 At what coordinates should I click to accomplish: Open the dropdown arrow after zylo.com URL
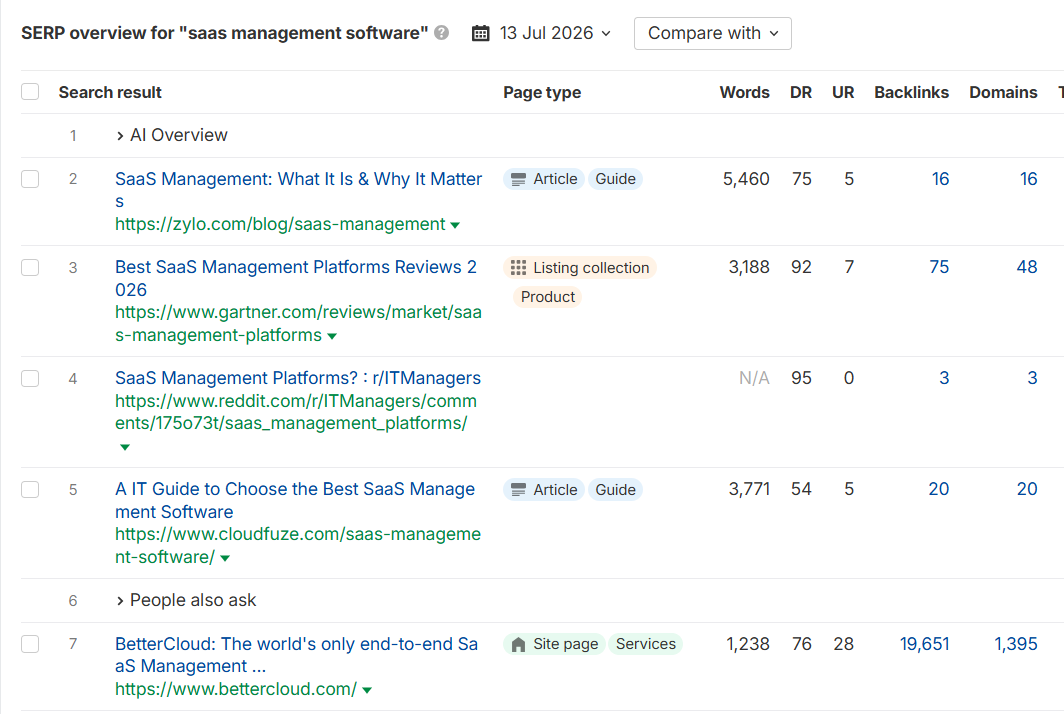455,225
